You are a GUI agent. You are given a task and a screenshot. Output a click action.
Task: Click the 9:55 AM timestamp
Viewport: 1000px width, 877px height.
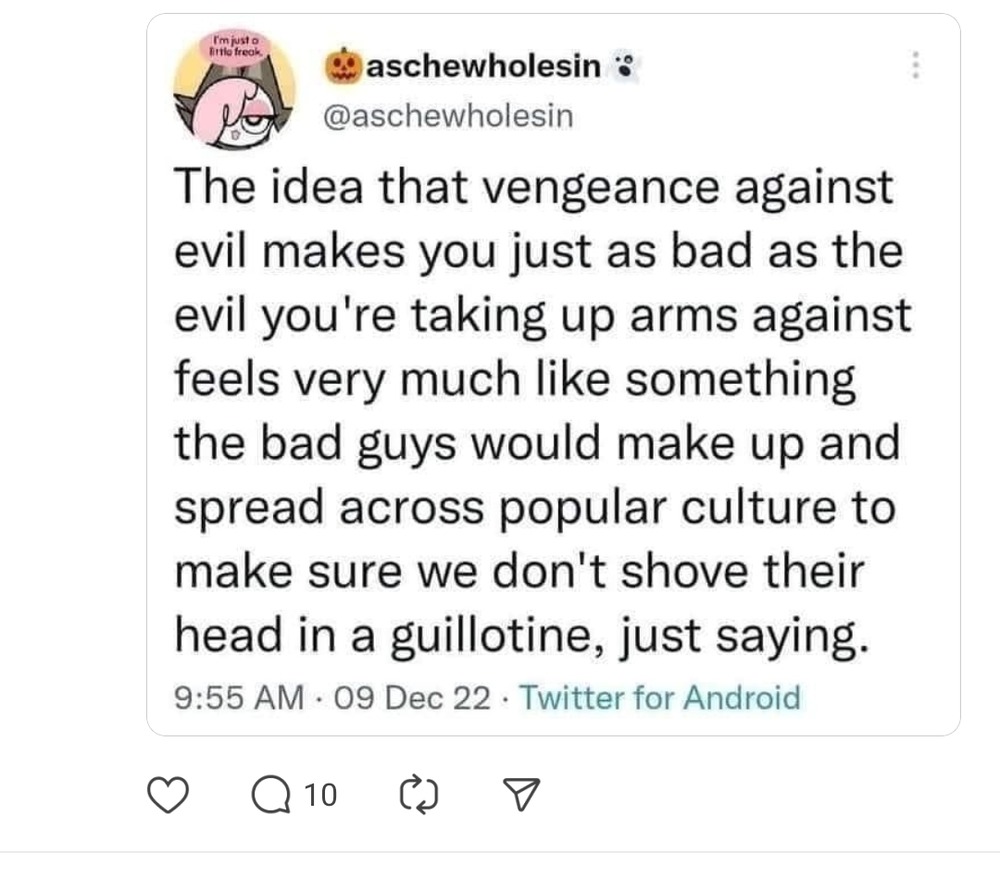click(x=239, y=697)
